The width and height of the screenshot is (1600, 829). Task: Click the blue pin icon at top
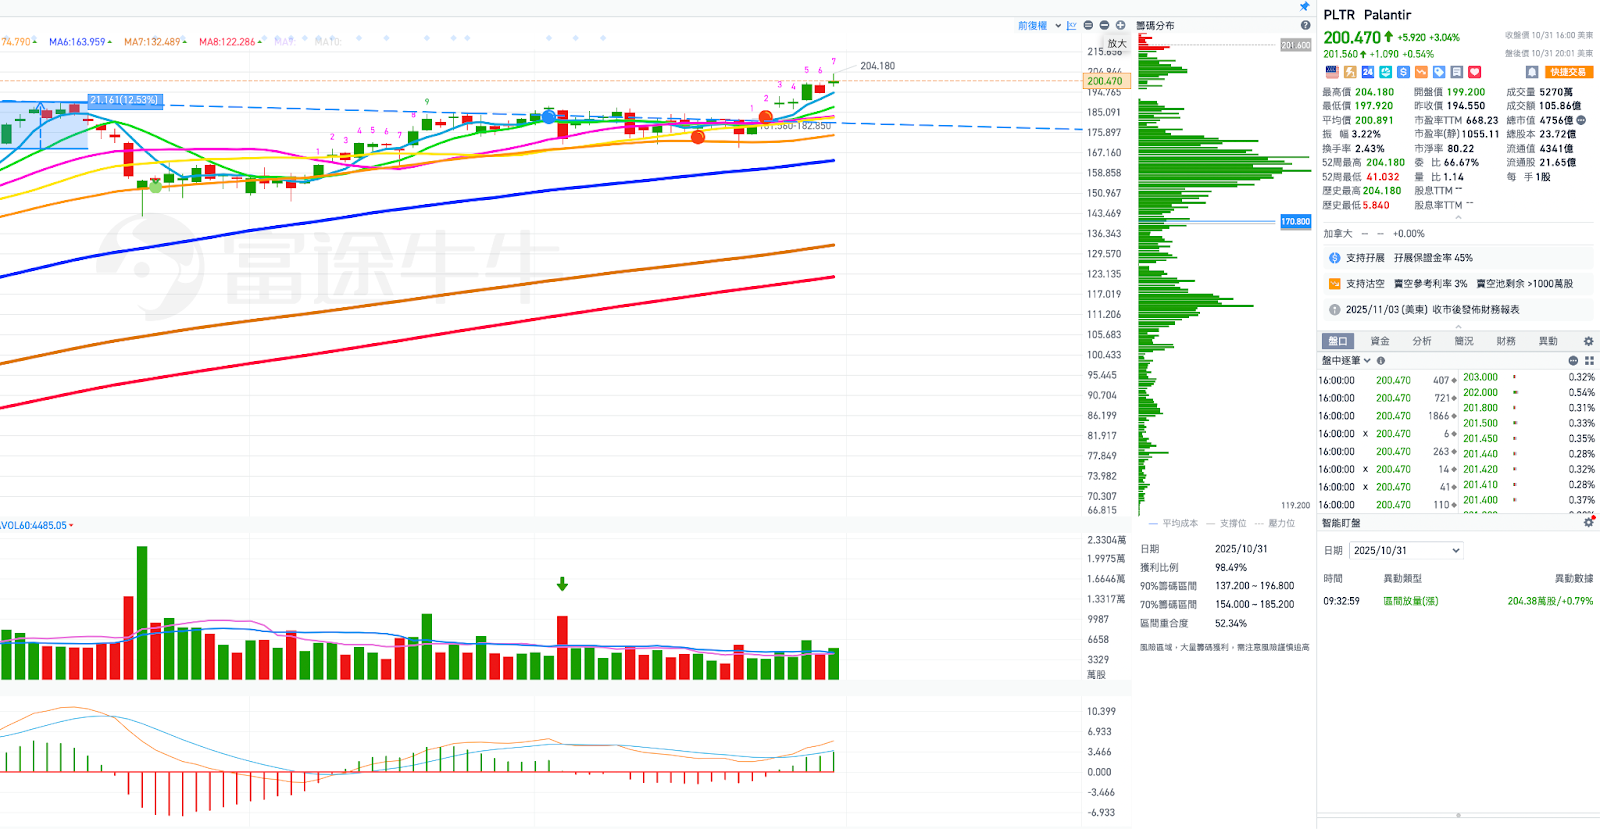[x=1304, y=6]
